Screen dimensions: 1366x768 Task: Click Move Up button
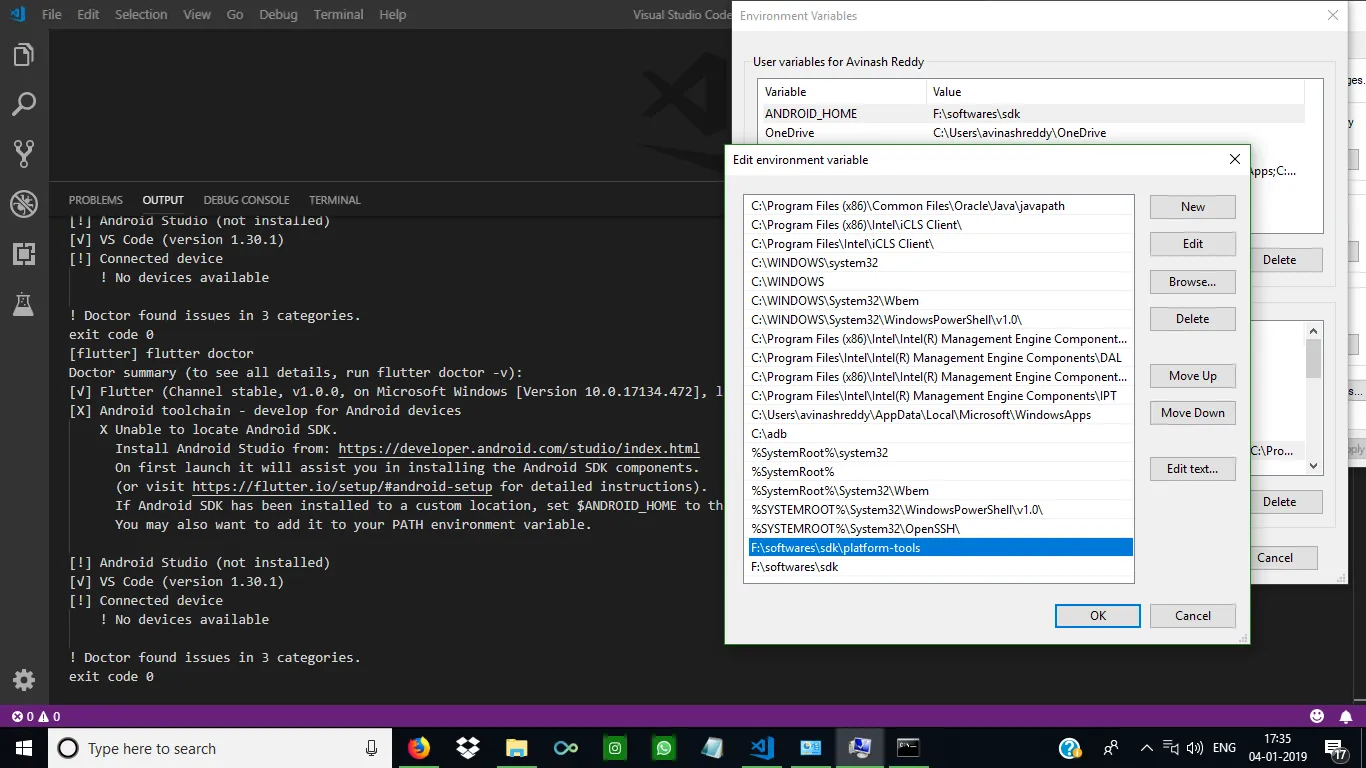click(x=1193, y=376)
